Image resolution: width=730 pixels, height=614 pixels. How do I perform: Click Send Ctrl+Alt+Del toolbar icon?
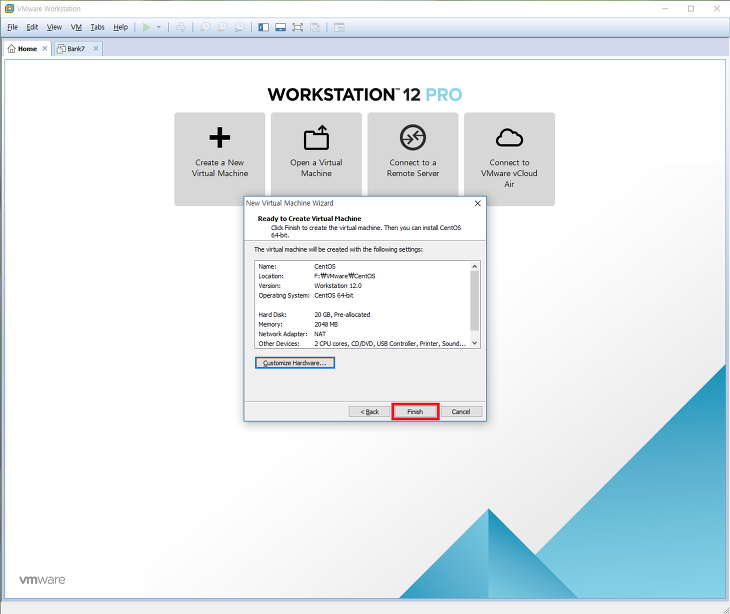click(x=181, y=27)
